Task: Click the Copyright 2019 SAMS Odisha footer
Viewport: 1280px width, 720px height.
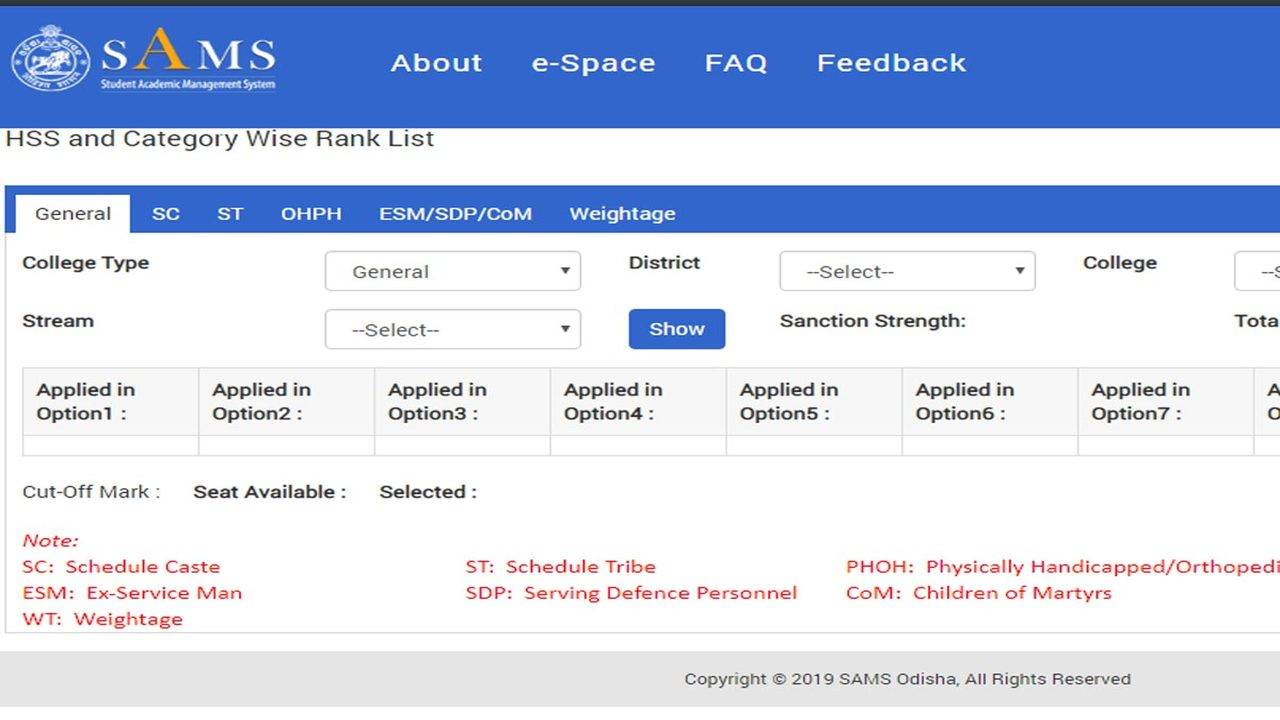Action: click(x=908, y=679)
